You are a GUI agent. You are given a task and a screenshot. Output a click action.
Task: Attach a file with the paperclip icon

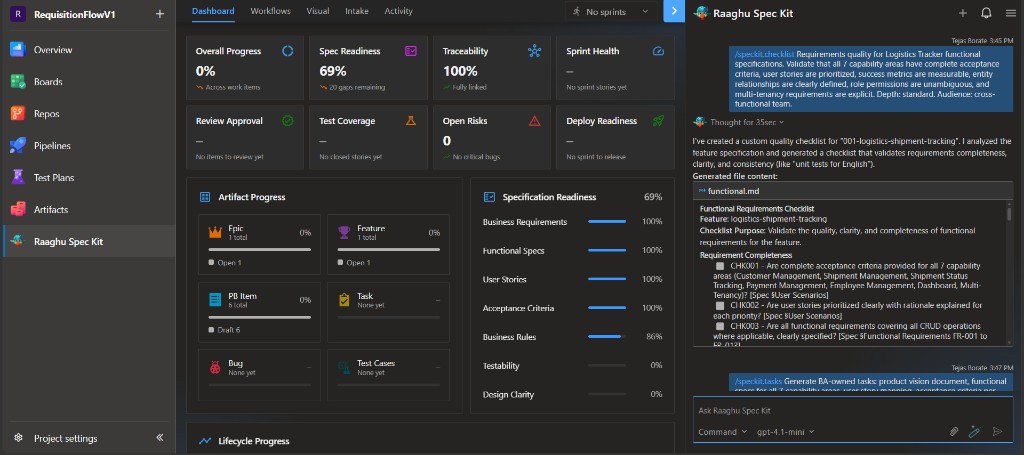(x=953, y=431)
